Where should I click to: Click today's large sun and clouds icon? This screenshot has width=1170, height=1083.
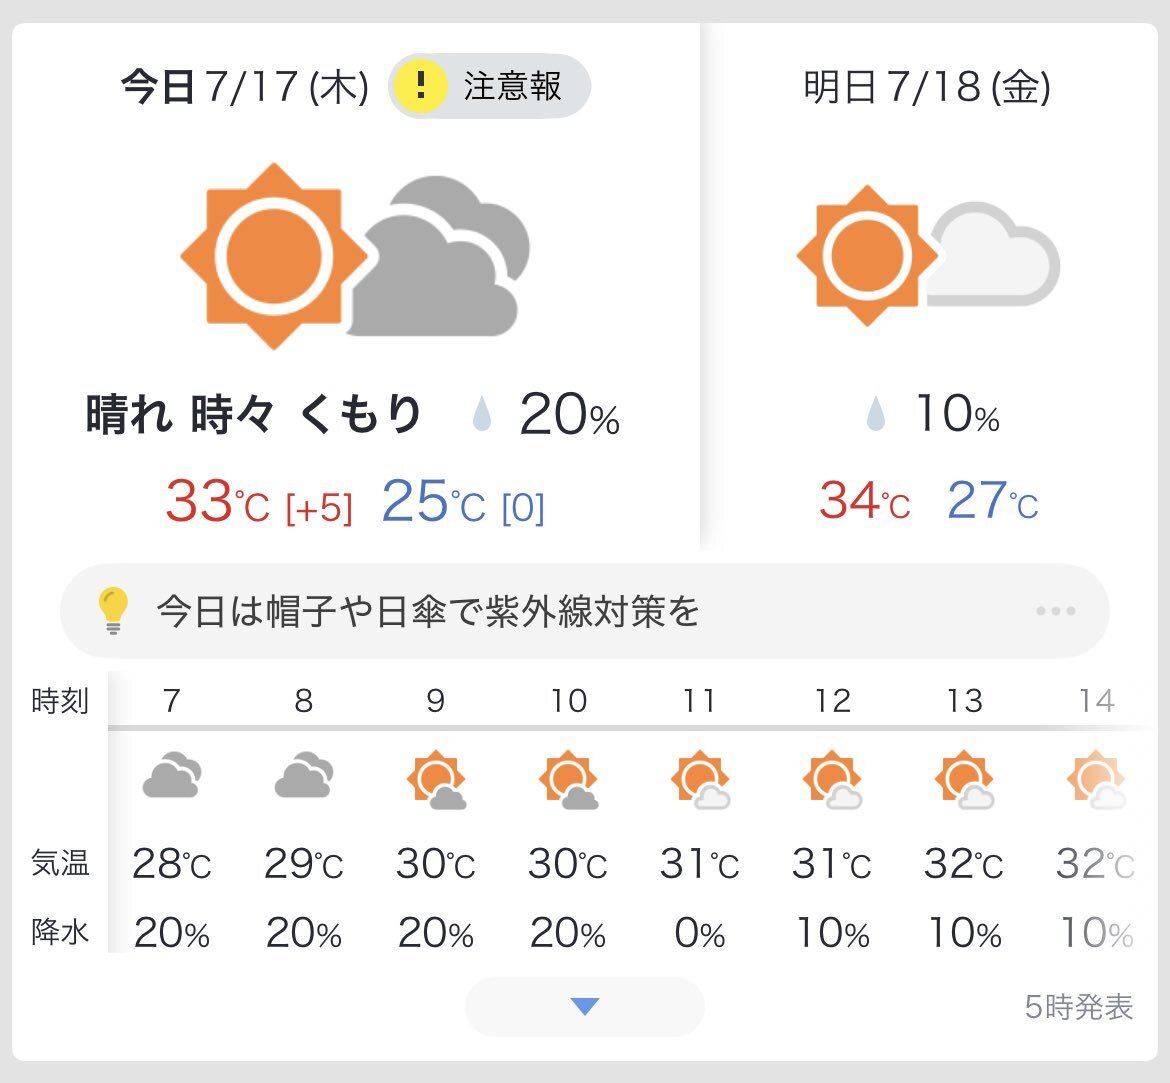pos(355,256)
